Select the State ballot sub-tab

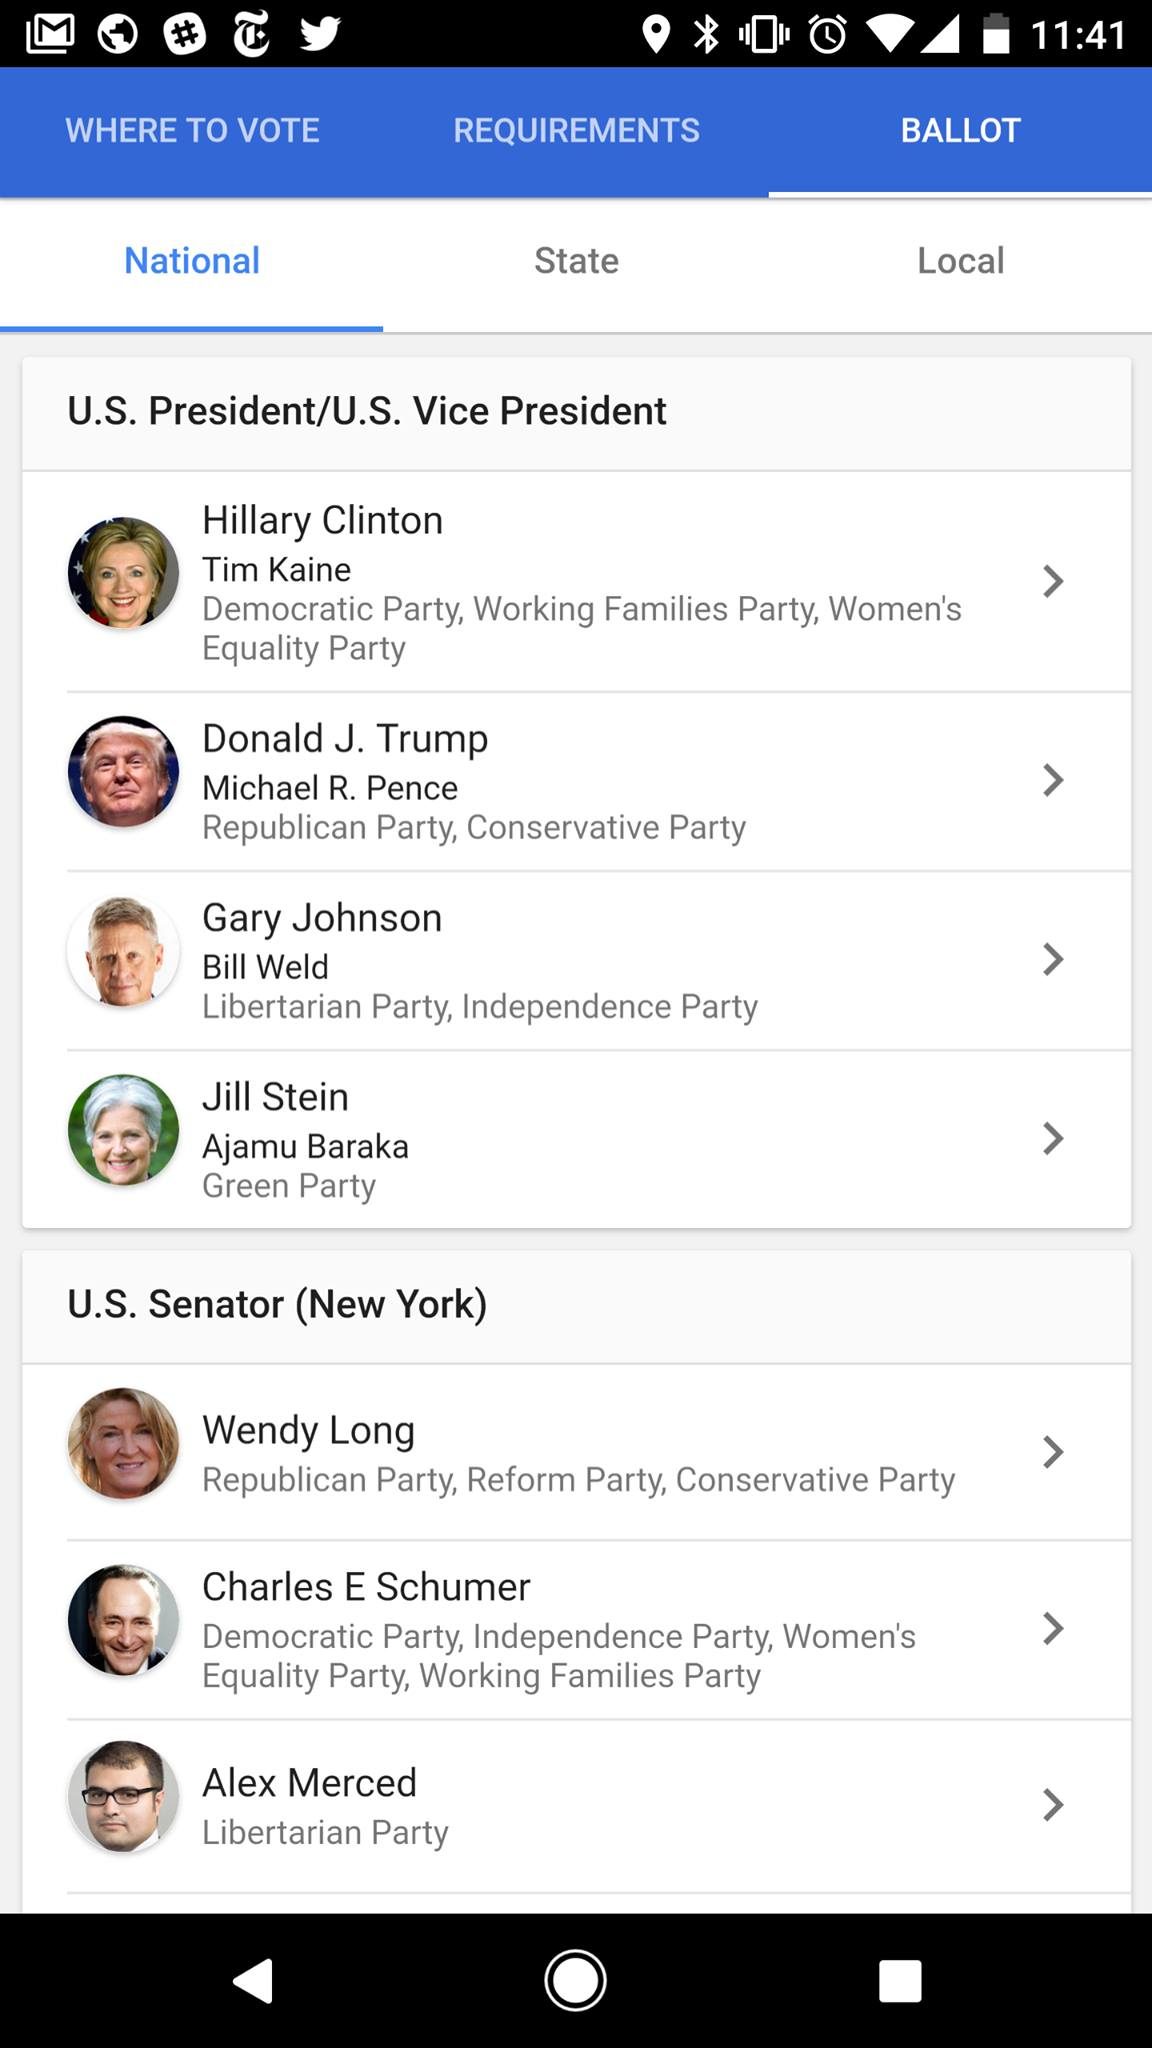point(576,261)
